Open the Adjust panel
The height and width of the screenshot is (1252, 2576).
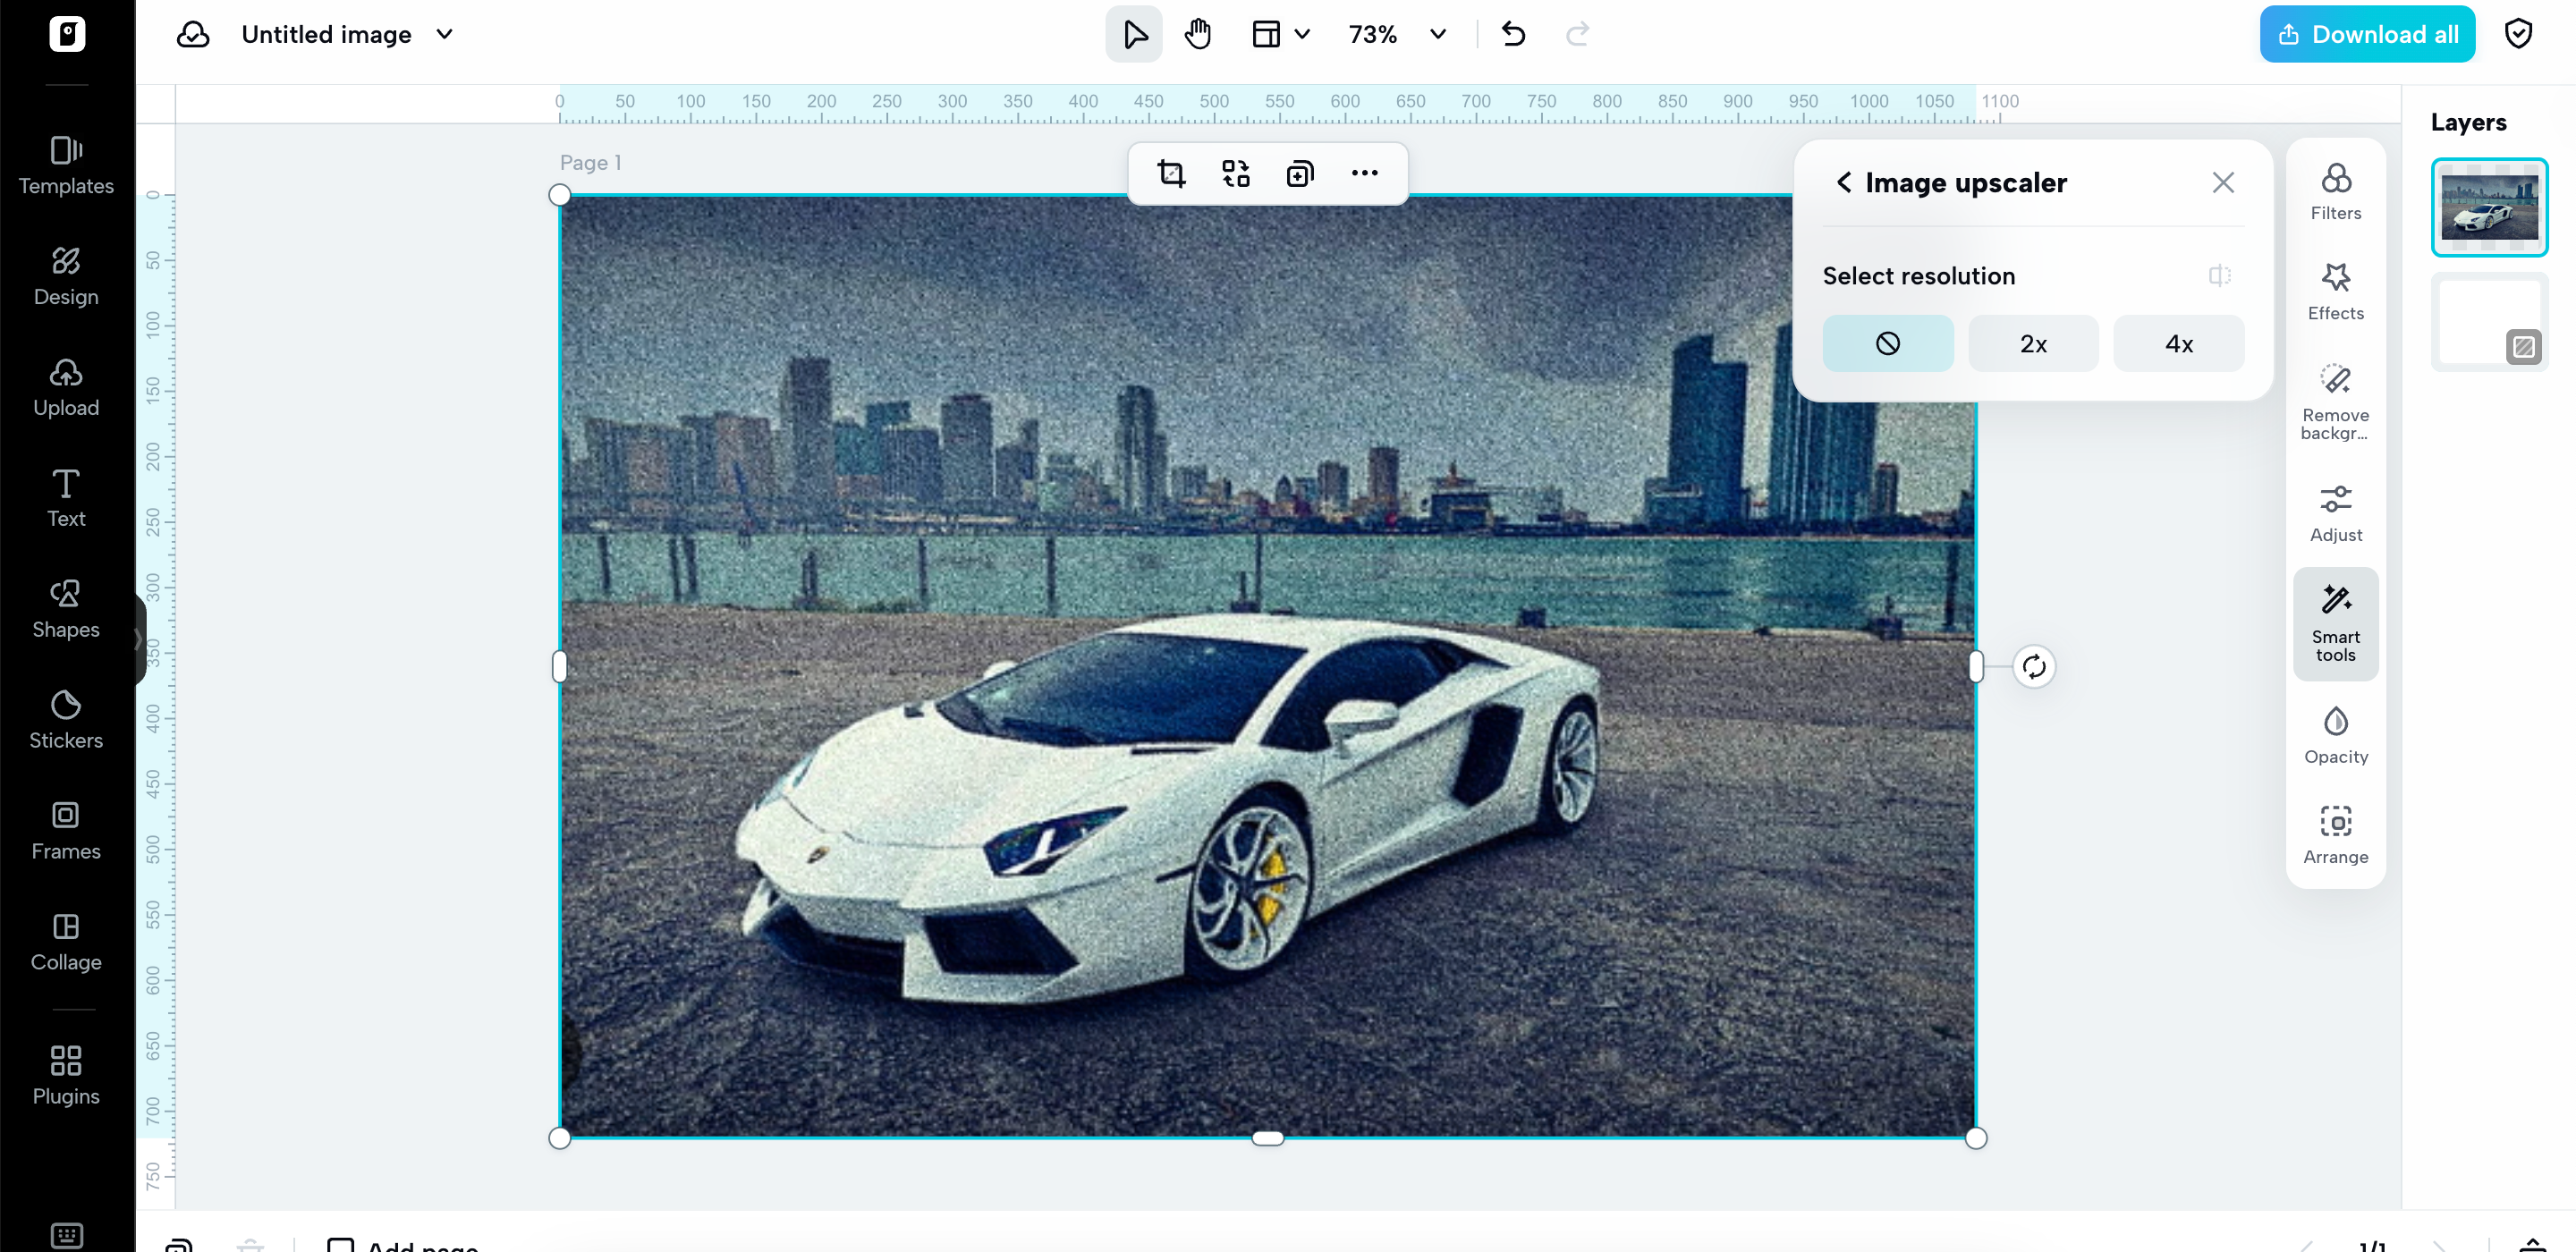click(2335, 512)
